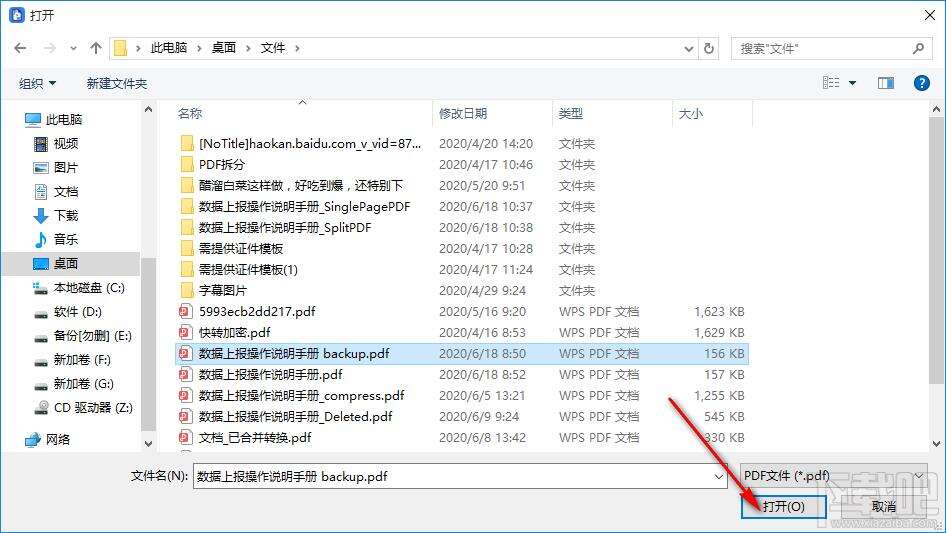Open the PDF文件 (*.pdf) filter dropdown

833,476
